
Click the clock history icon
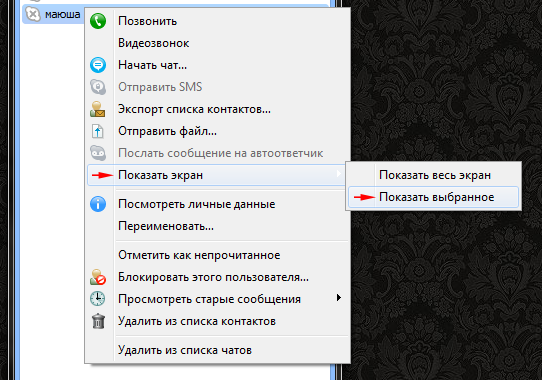(x=98, y=299)
